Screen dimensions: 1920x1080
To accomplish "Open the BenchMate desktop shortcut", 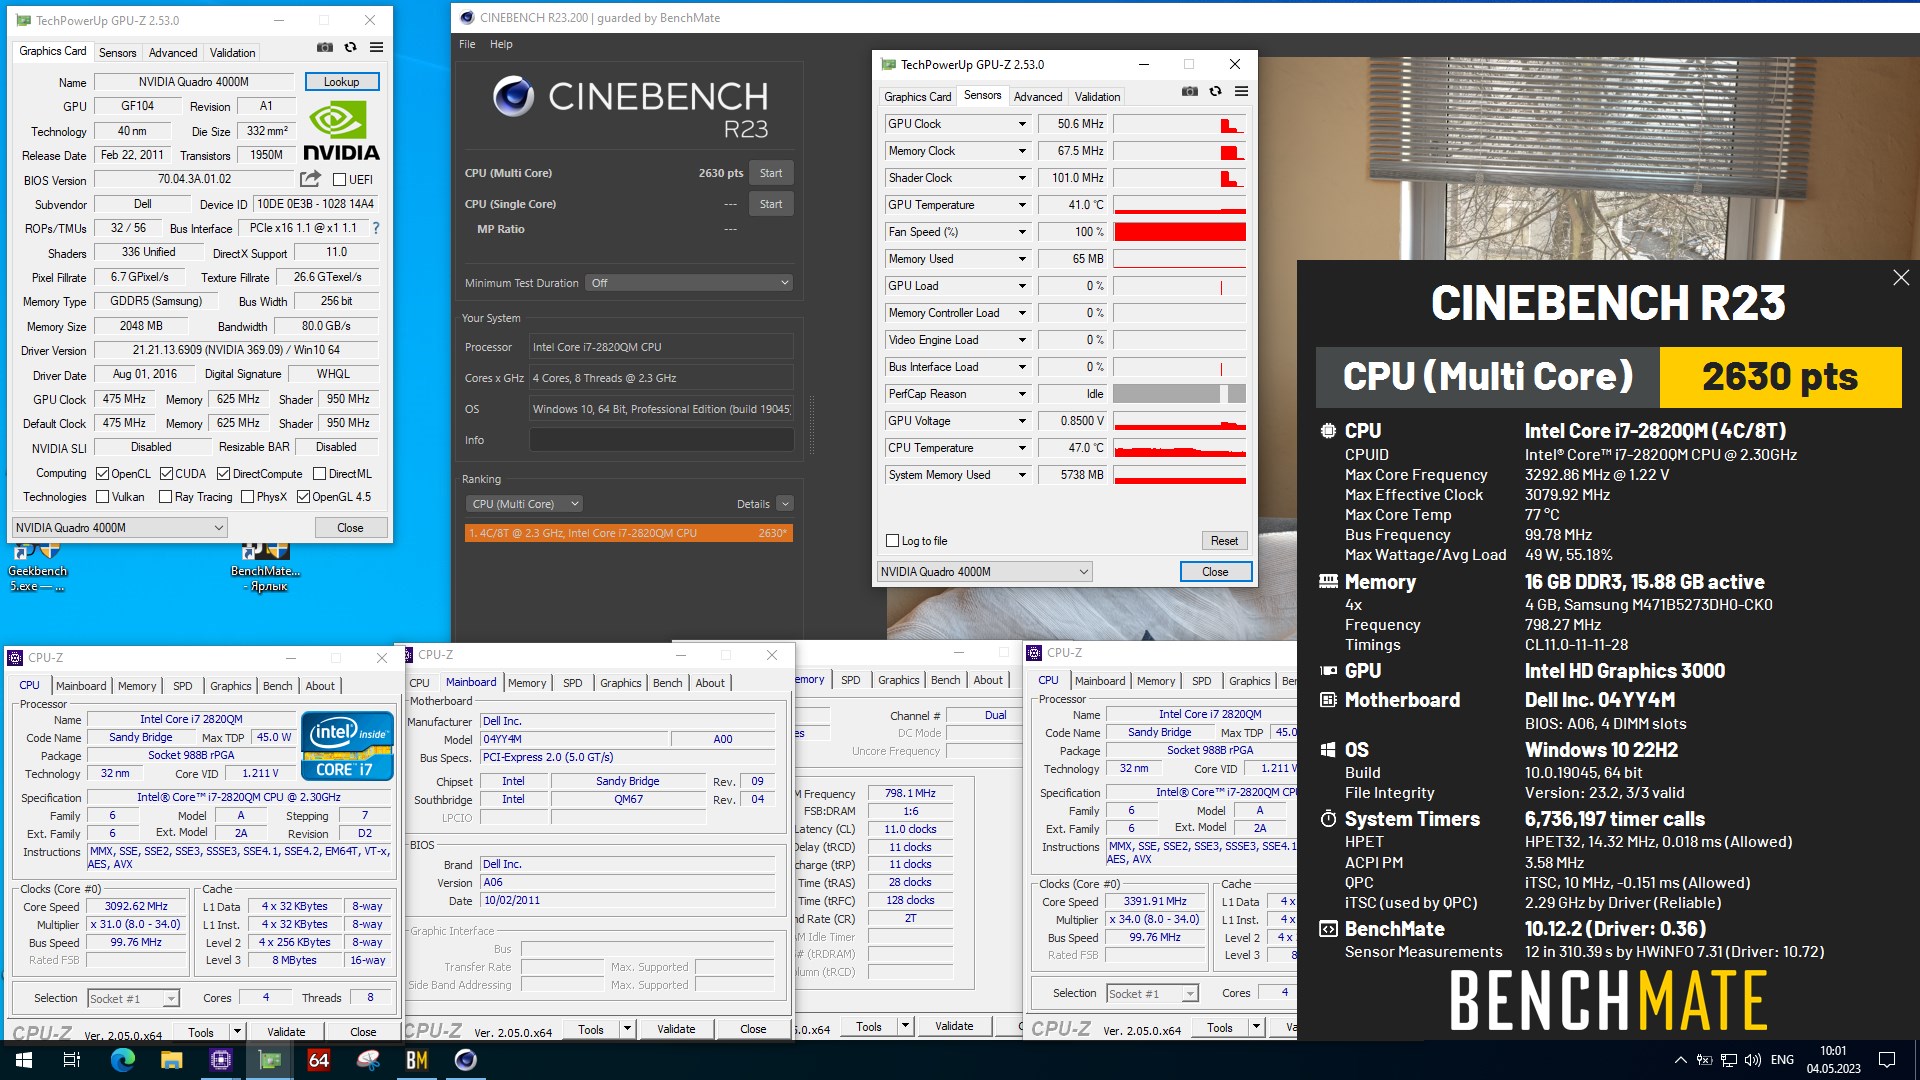I will point(265,567).
